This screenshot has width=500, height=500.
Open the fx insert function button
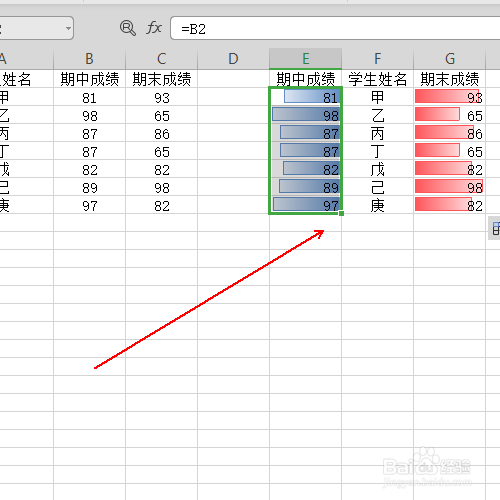tap(154, 28)
